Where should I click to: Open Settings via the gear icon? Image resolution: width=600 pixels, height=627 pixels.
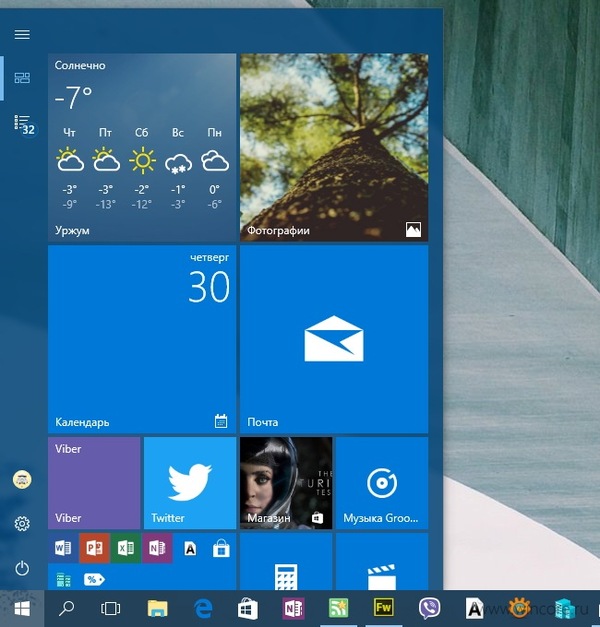point(22,523)
